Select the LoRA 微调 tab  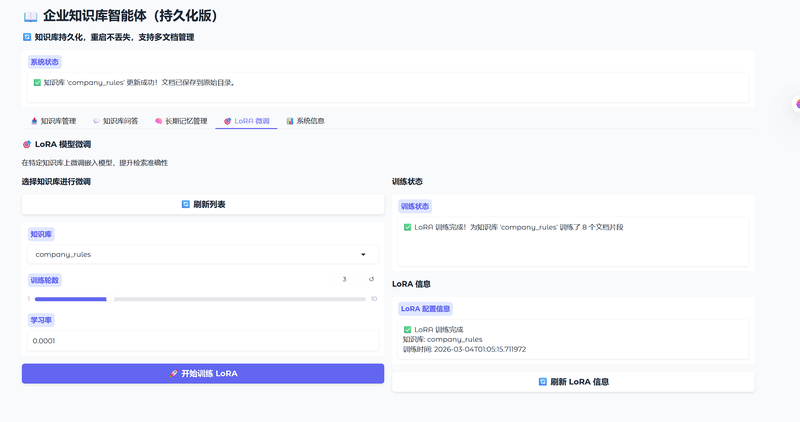click(246, 121)
